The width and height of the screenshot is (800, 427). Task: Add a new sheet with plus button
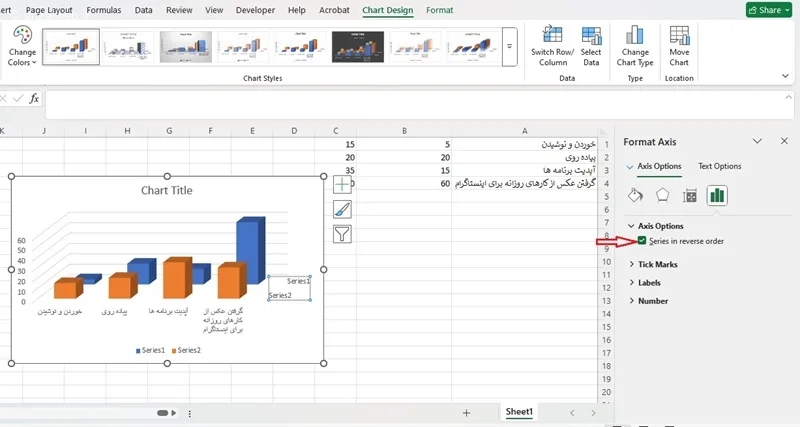(466, 413)
